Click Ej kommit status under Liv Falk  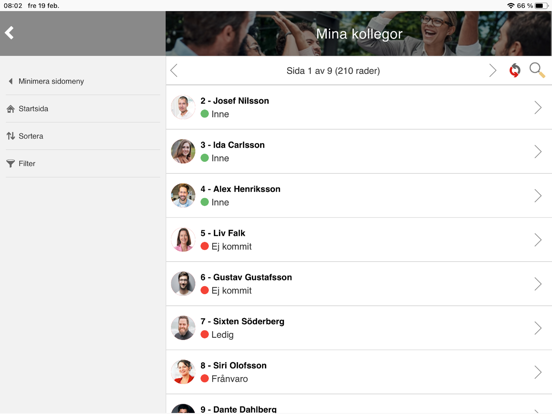(x=232, y=247)
